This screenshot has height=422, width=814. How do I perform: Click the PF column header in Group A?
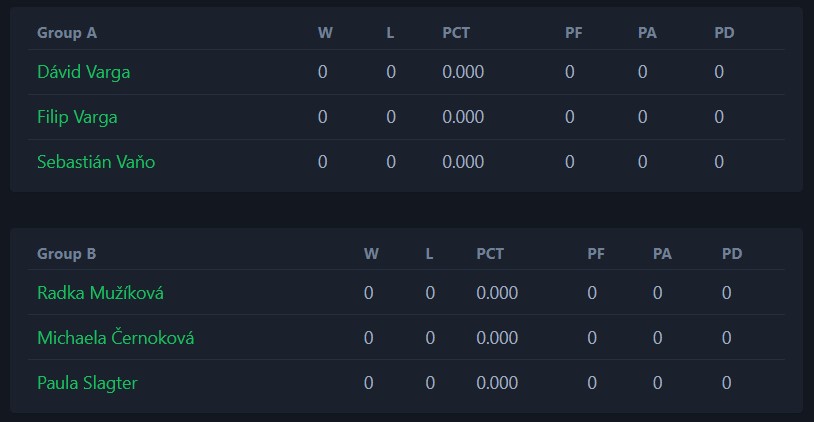(x=574, y=33)
